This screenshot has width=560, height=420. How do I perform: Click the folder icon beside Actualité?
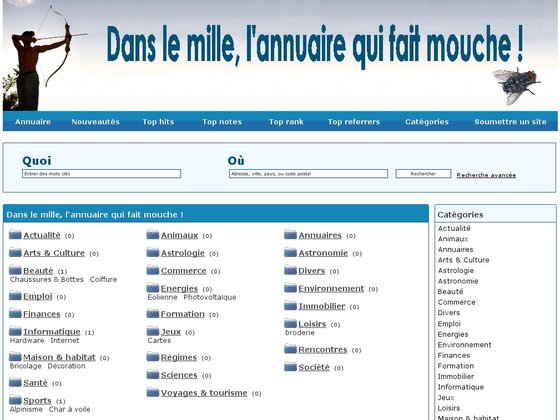15,235
